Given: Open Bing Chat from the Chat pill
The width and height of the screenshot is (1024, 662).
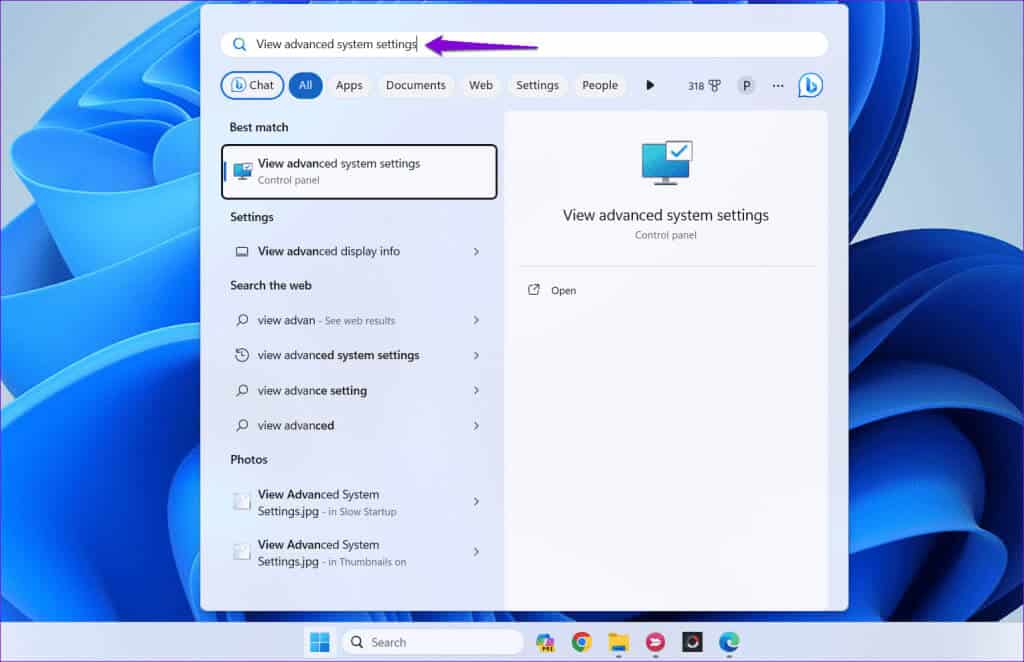Looking at the screenshot, I should (252, 86).
